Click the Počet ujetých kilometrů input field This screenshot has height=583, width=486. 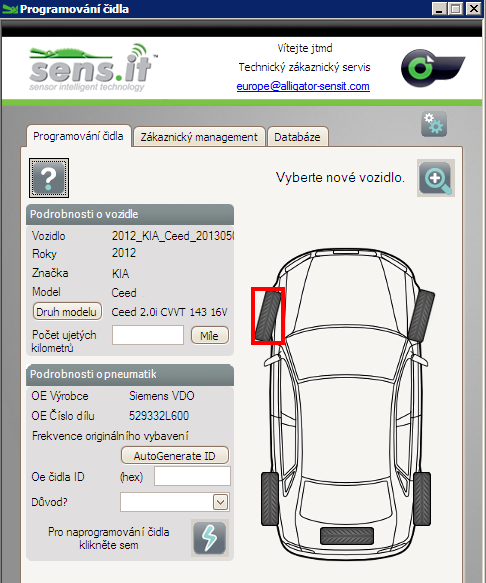[148, 335]
